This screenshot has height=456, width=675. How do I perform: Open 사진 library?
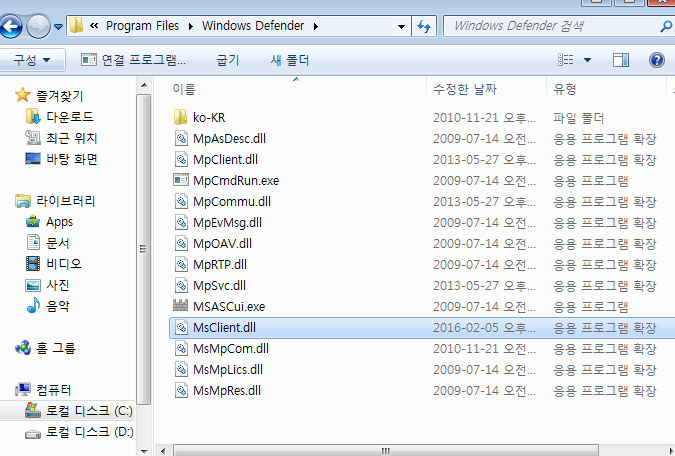tap(58, 285)
